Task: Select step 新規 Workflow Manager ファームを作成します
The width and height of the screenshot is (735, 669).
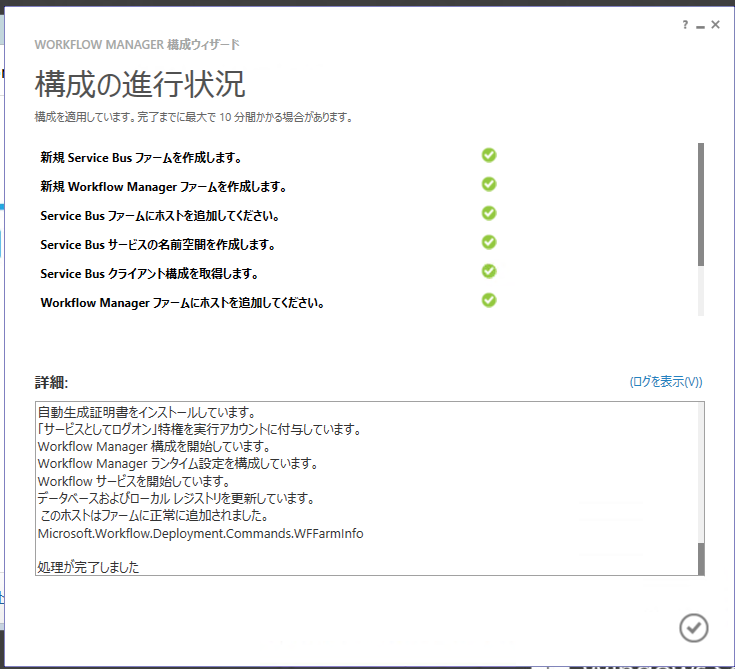Action: pos(163,187)
